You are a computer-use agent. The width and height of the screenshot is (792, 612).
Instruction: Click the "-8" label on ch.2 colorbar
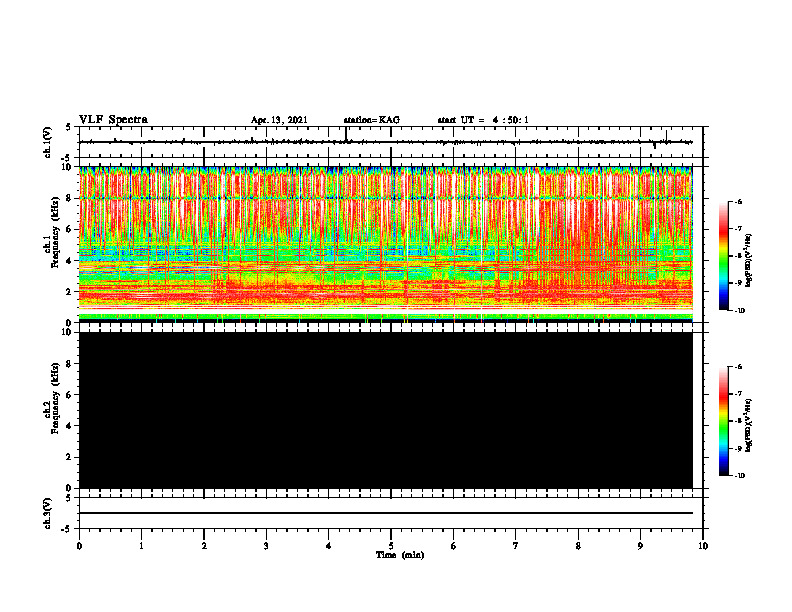738,421
